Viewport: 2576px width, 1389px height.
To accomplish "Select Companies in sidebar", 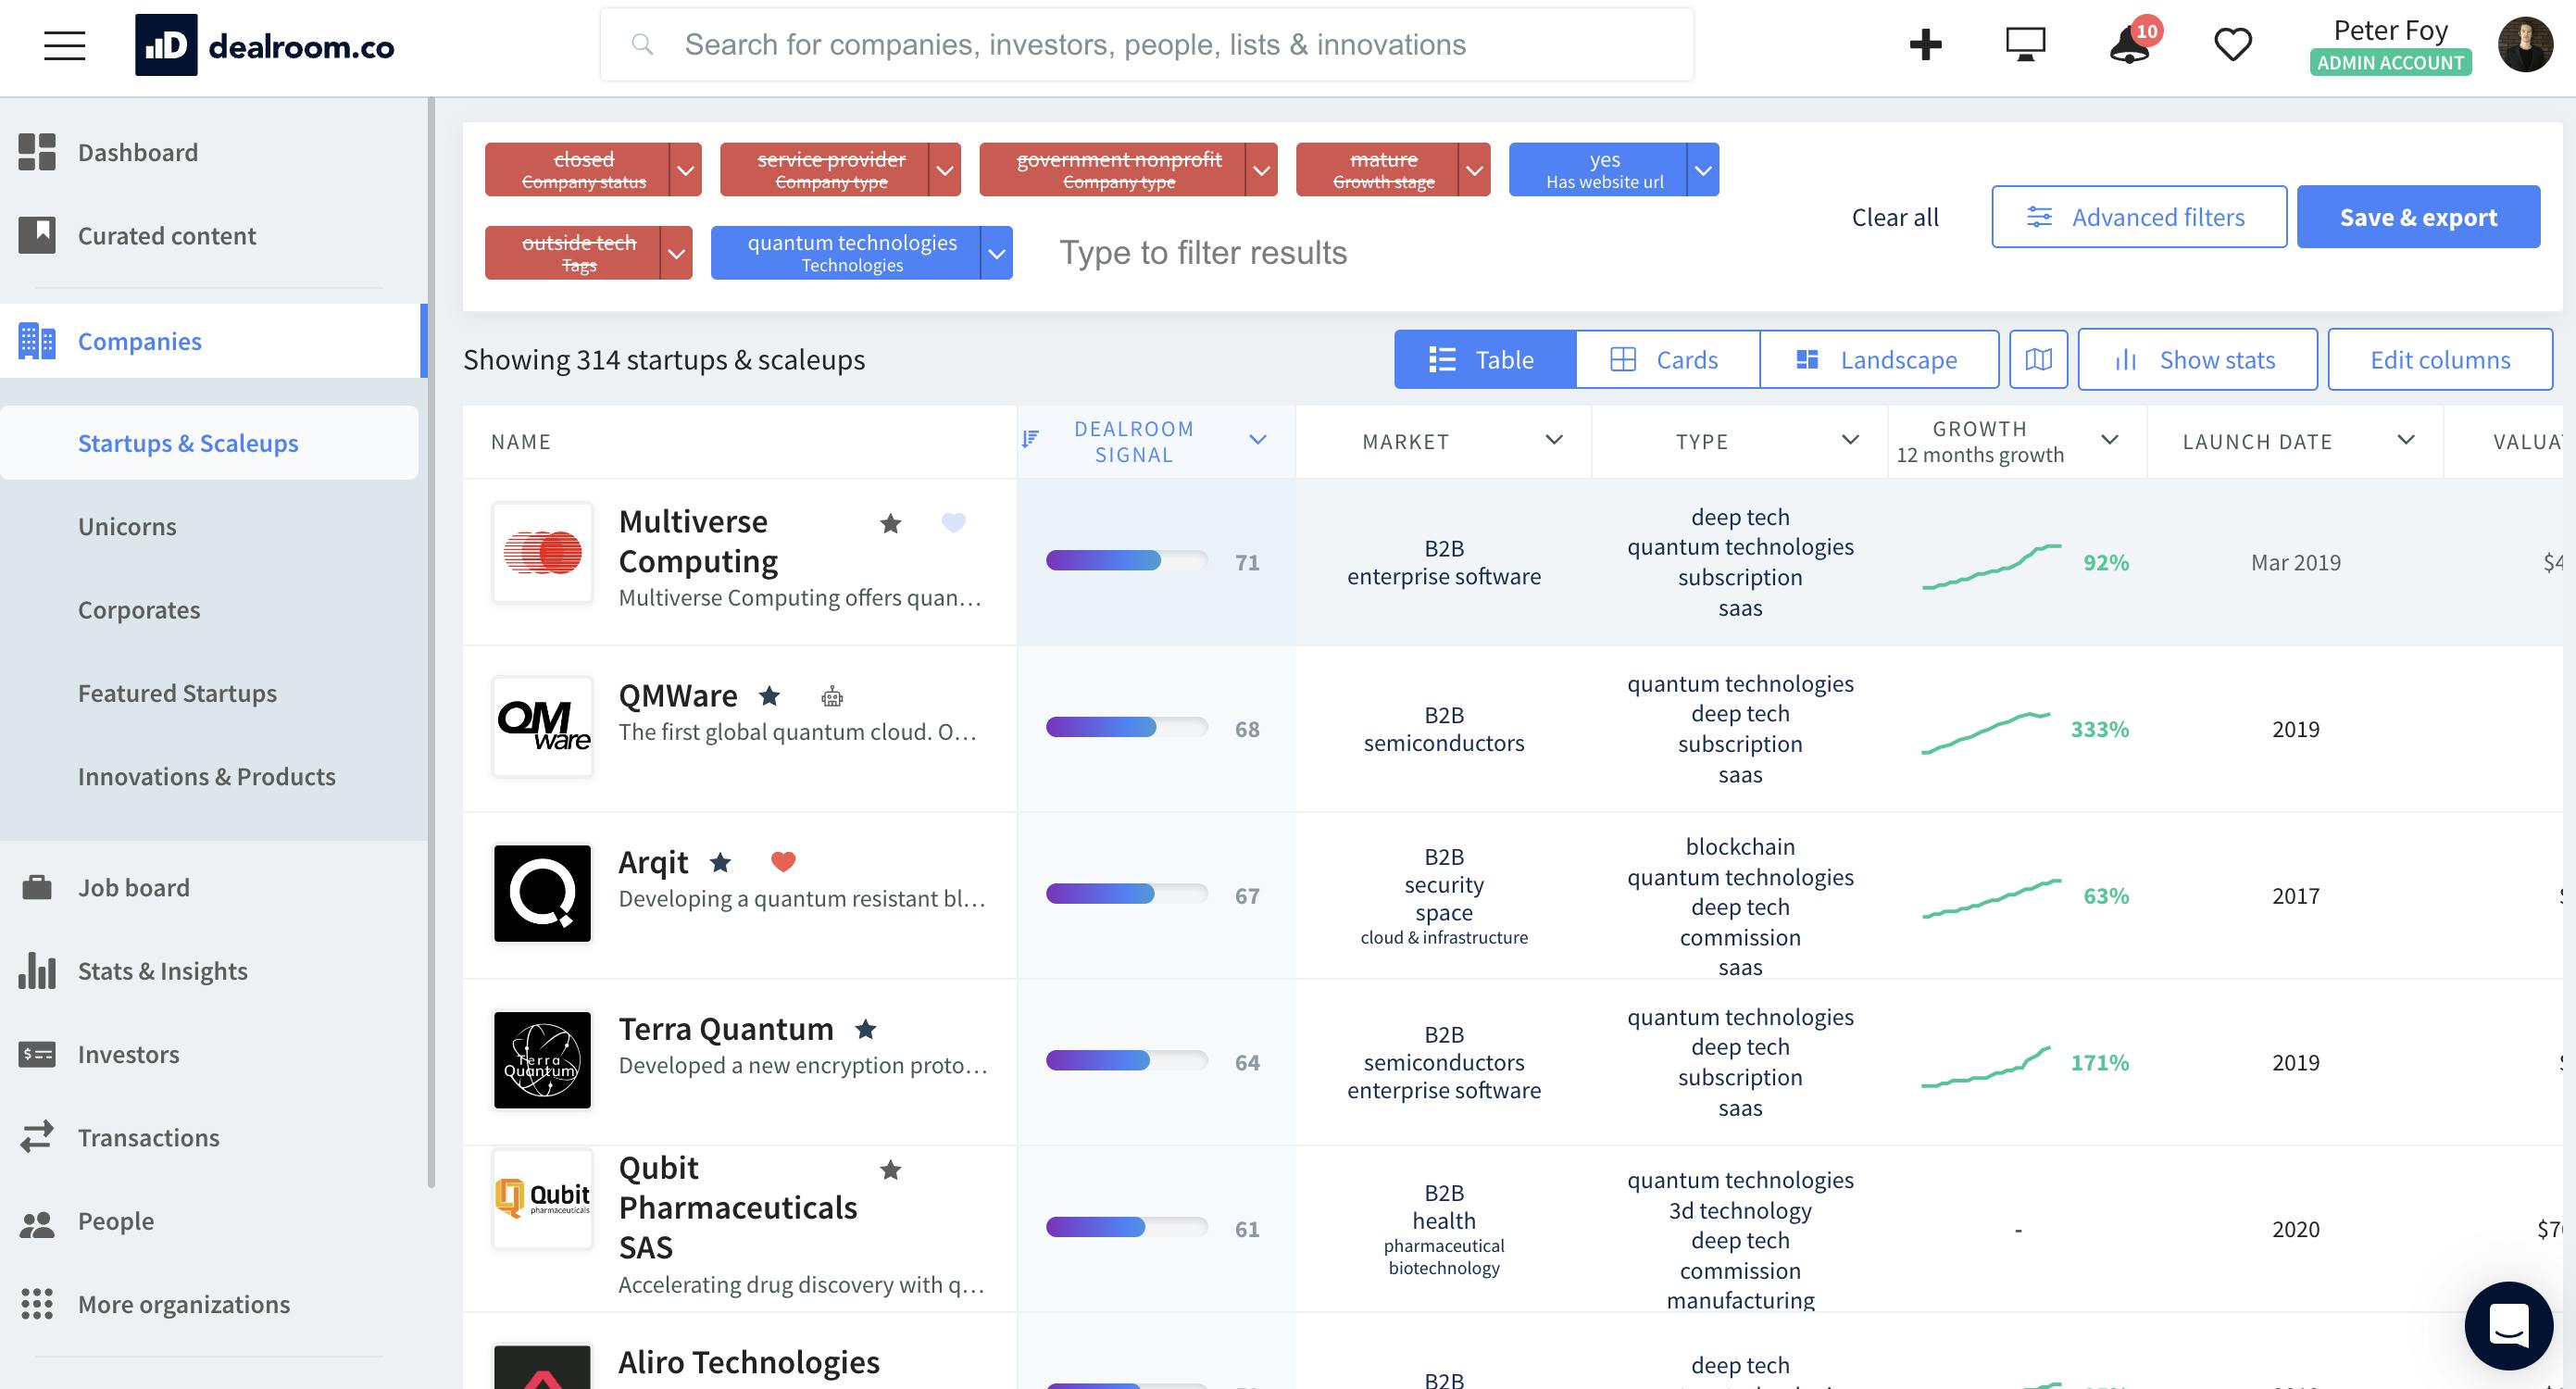I will [x=213, y=341].
